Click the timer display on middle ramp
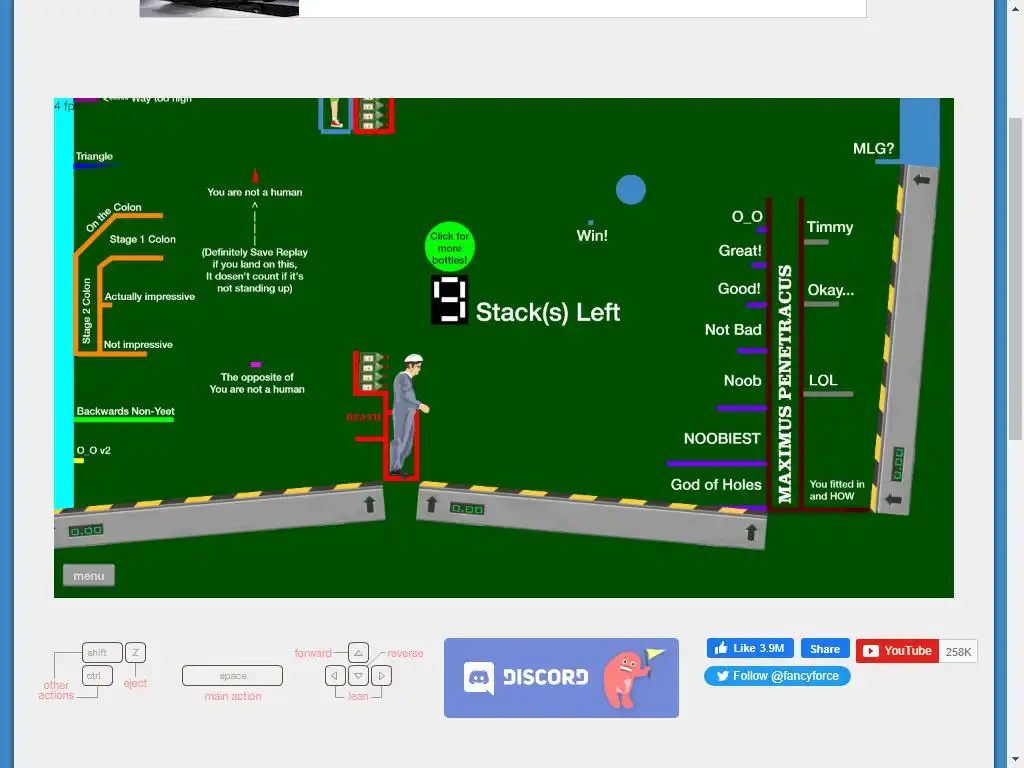The image size is (1024, 768). point(467,509)
